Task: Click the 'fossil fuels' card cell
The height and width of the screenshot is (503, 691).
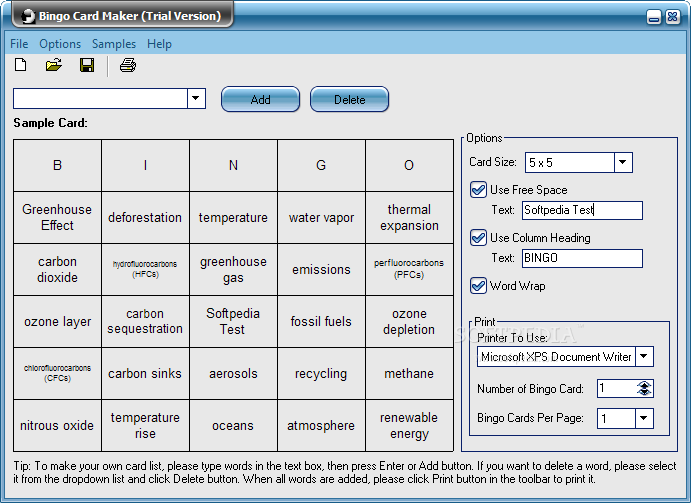Action: [x=321, y=321]
